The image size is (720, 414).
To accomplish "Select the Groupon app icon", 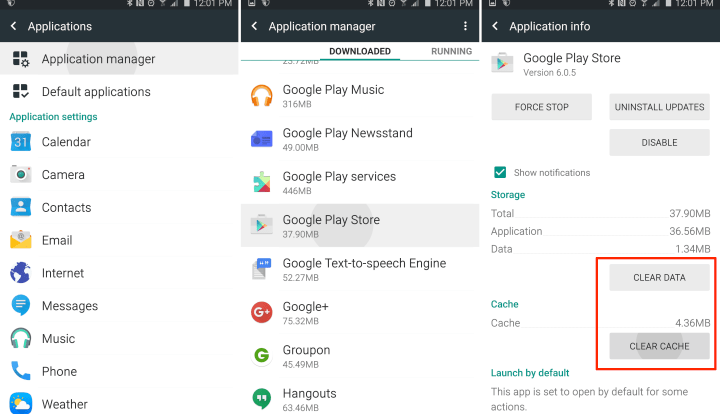I will tap(262, 356).
